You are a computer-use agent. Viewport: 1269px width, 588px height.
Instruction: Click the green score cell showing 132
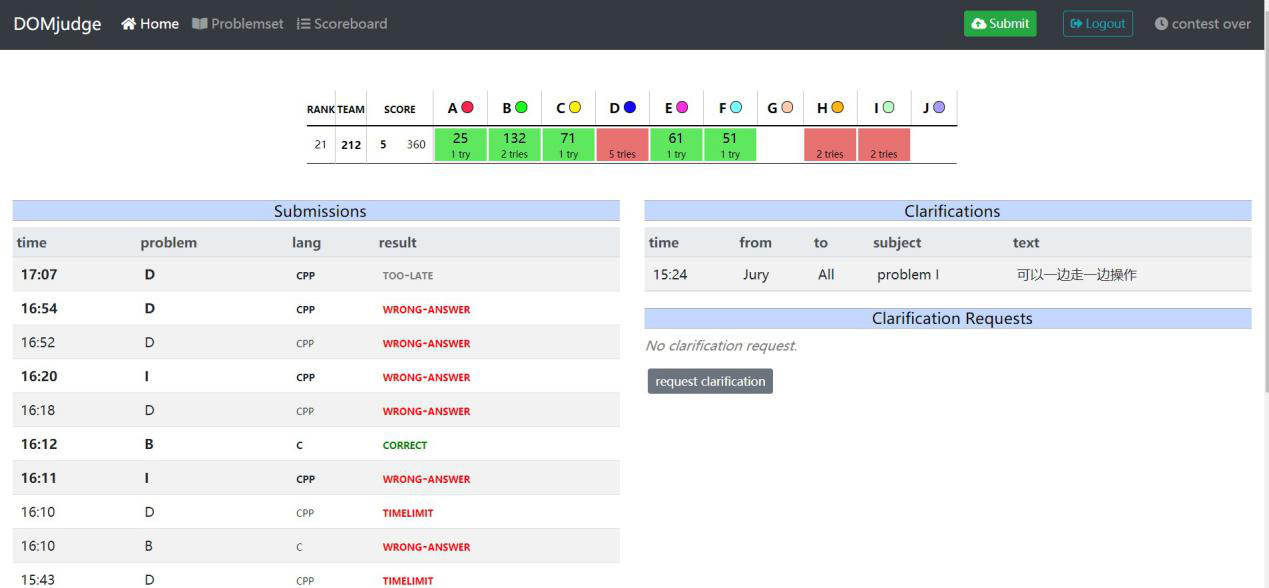(x=514, y=145)
